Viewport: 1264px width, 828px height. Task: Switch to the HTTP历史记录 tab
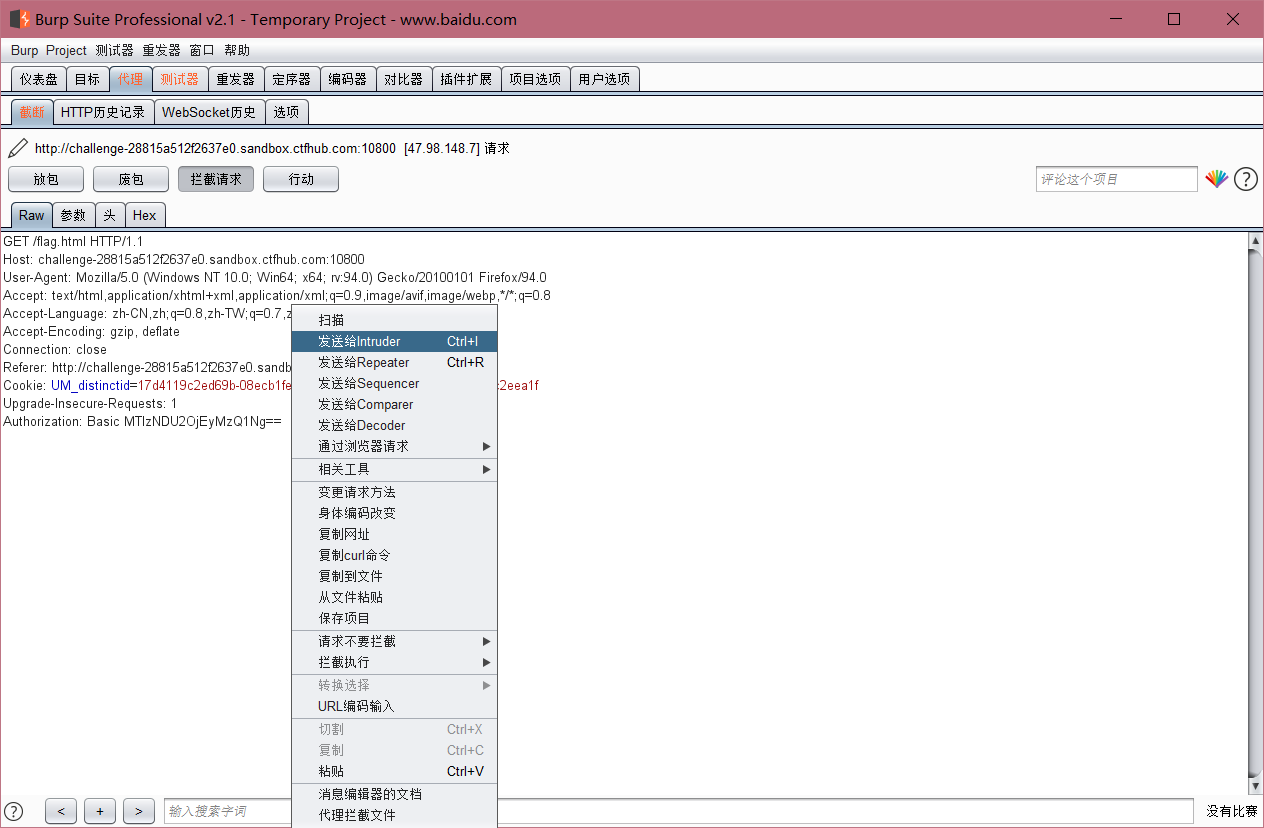point(103,112)
